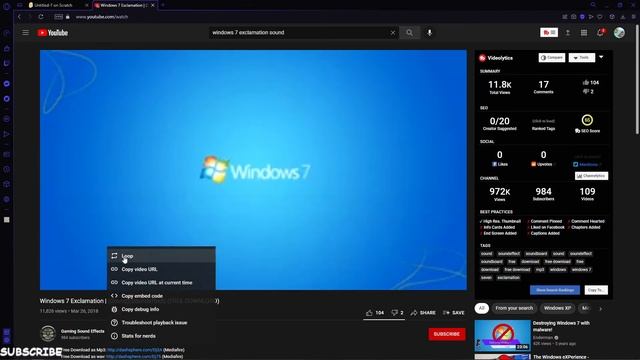The height and width of the screenshot is (360, 640).
Task: Go to the YouTube home logo
Action: coord(53,33)
